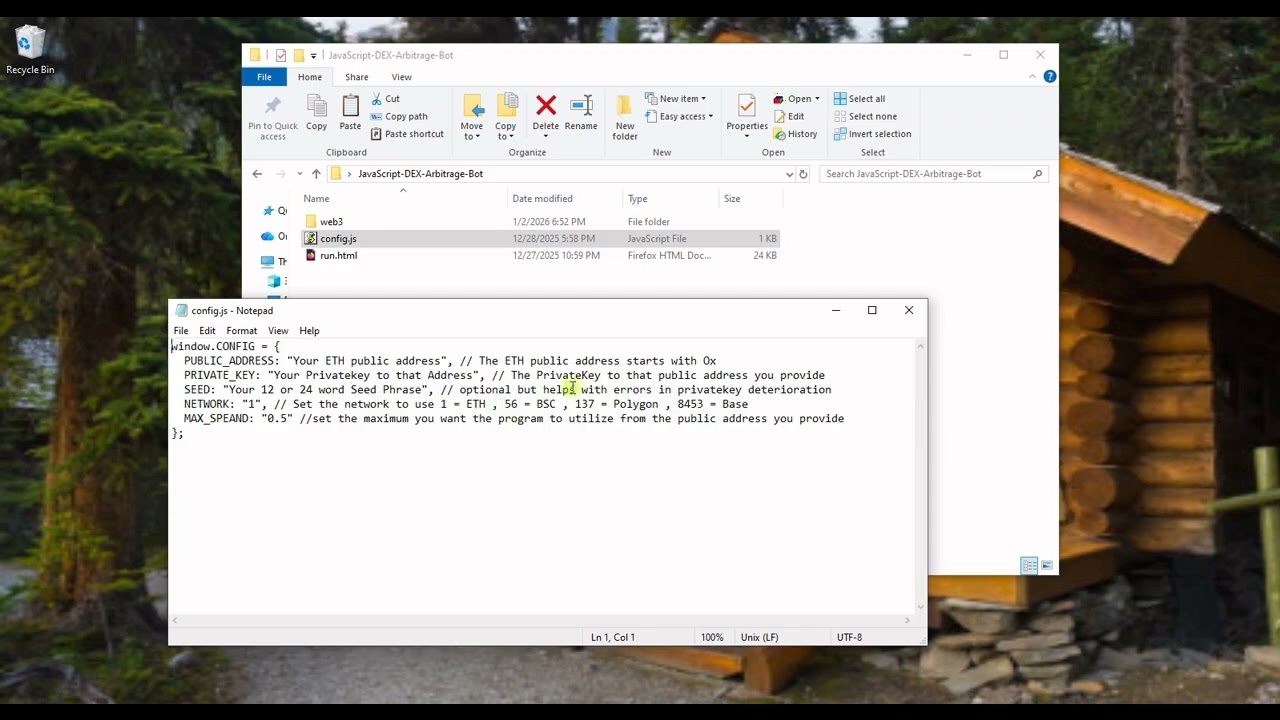Screen dimensions: 1280x720
Task: Open Properties from the Explorer ribbon
Action: pyautogui.click(x=747, y=113)
